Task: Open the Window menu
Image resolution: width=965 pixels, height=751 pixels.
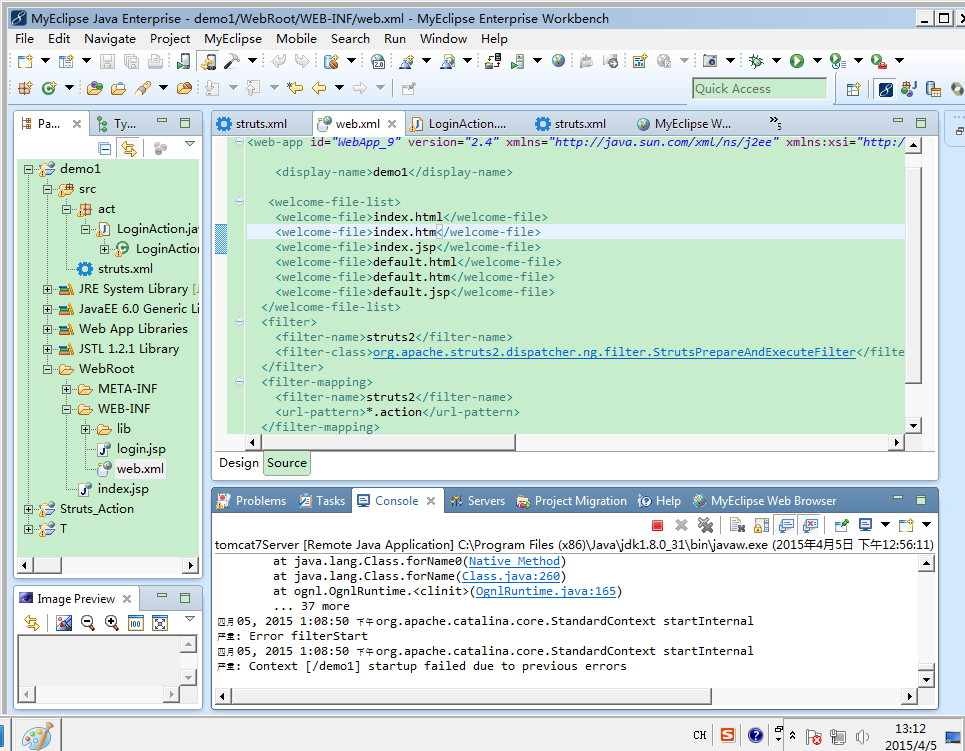Action: click(x=443, y=39)
